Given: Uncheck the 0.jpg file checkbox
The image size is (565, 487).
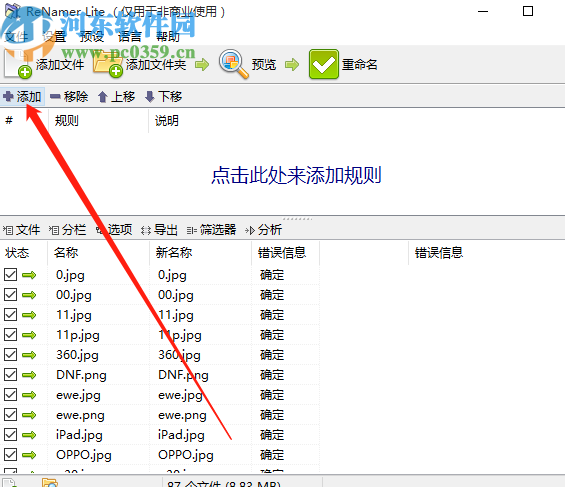Looking at the screenshot, I should (10, 274).
